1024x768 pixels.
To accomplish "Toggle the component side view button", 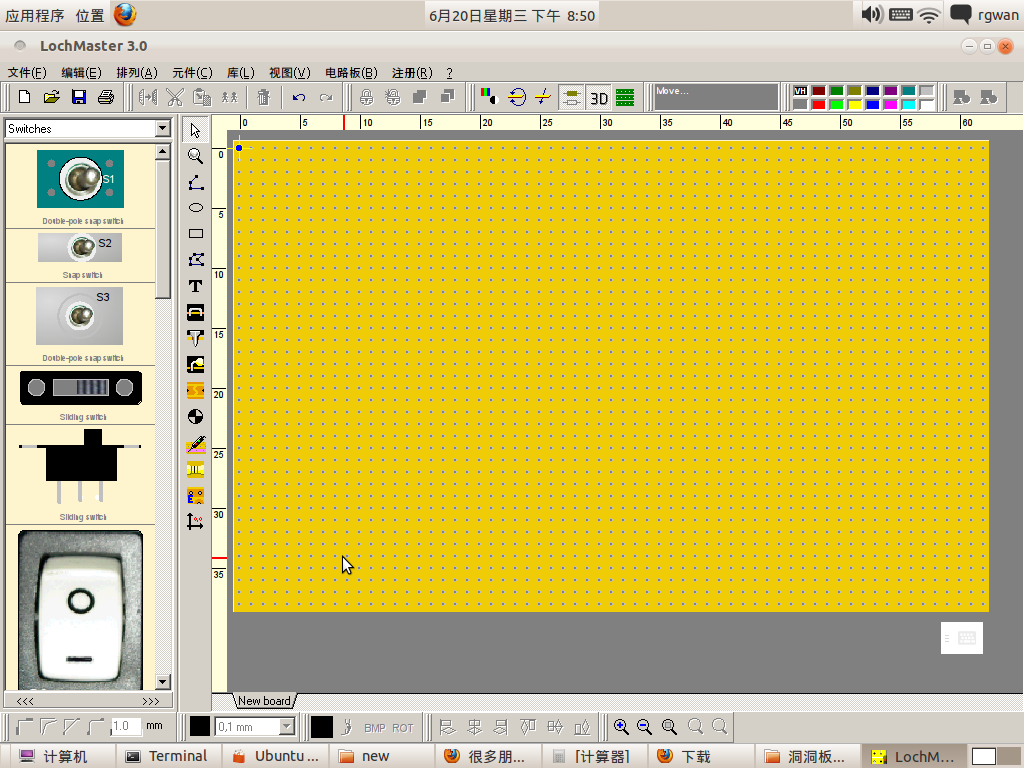I will click(572, 98).
